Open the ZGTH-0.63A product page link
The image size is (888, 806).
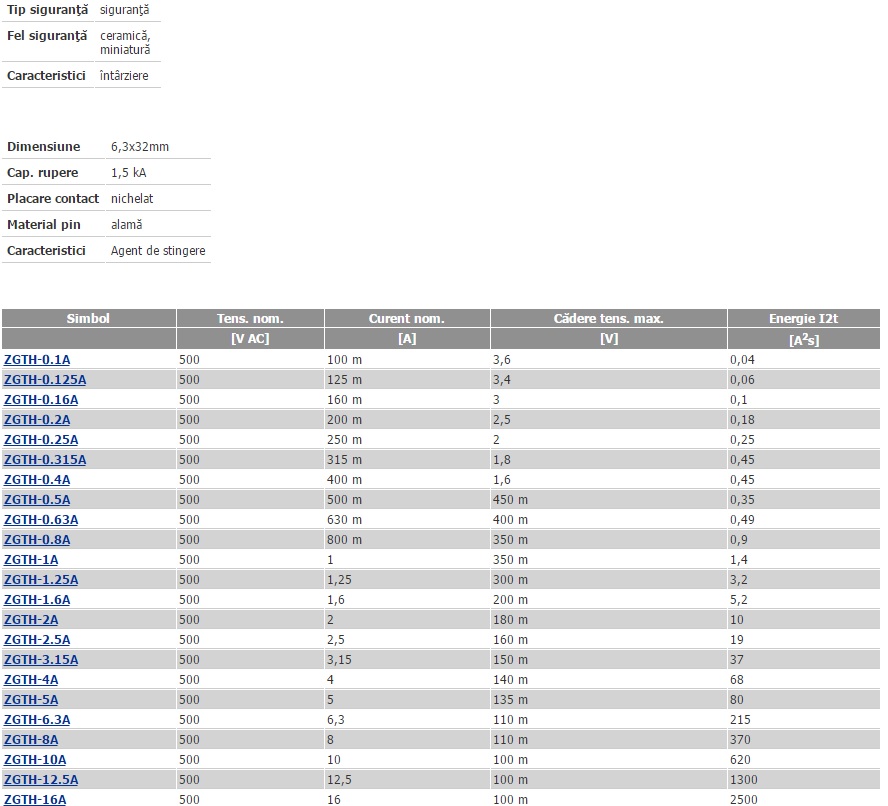pyautogui.click(x=41, y=520)
